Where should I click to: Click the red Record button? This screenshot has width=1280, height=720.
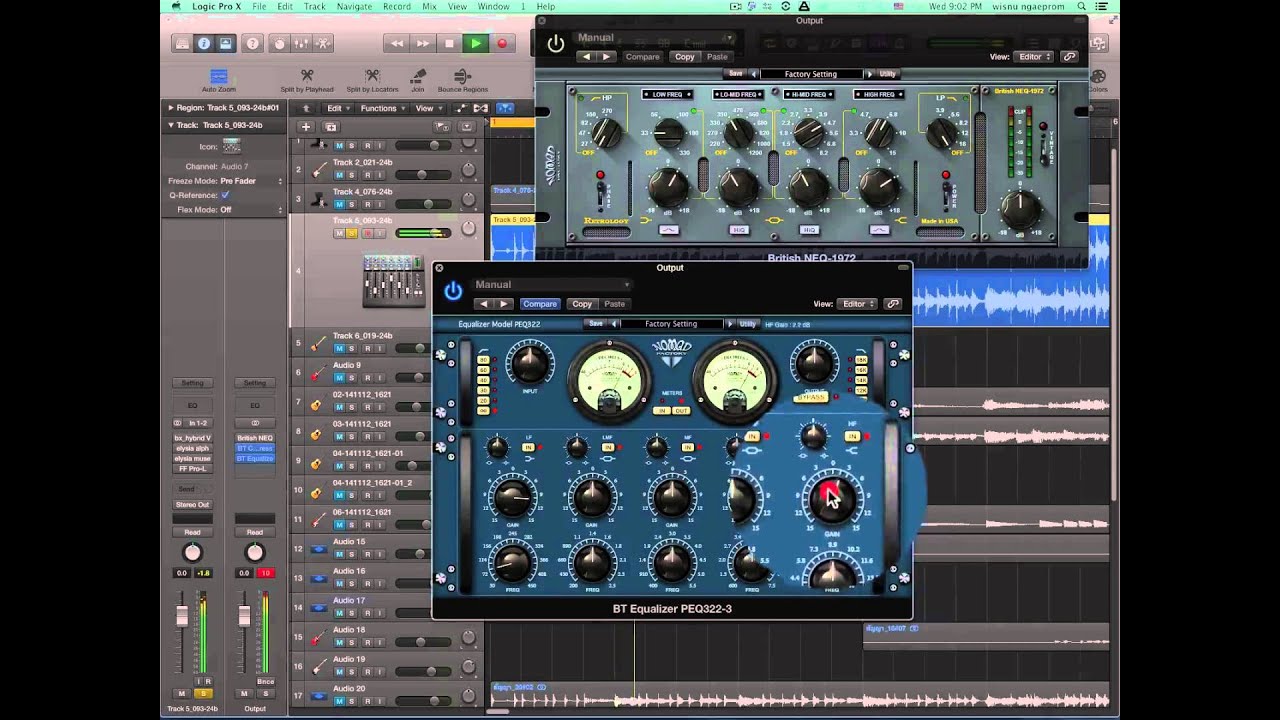pos(502,43)
